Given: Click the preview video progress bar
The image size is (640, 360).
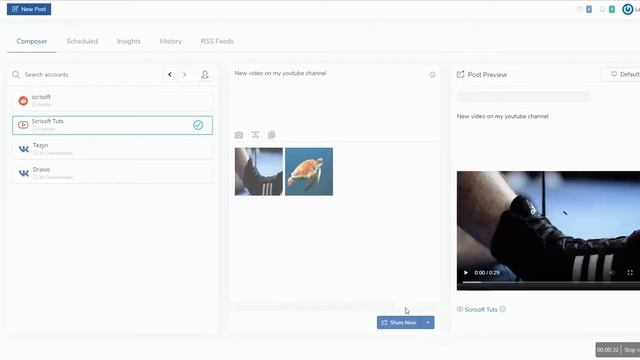Looking at the screenshot, I should (551, 282).
